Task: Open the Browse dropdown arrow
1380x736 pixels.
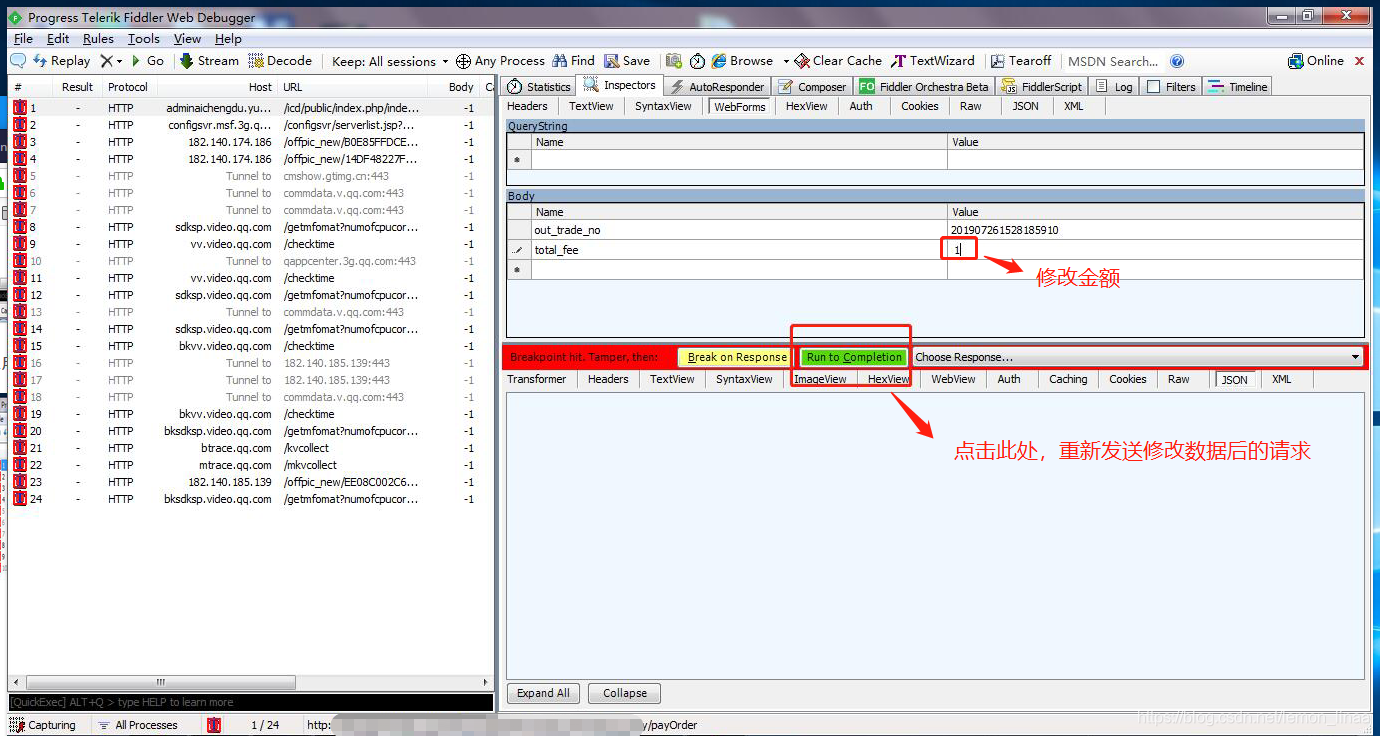Action: pyautogui.click(x=786, y=61)
